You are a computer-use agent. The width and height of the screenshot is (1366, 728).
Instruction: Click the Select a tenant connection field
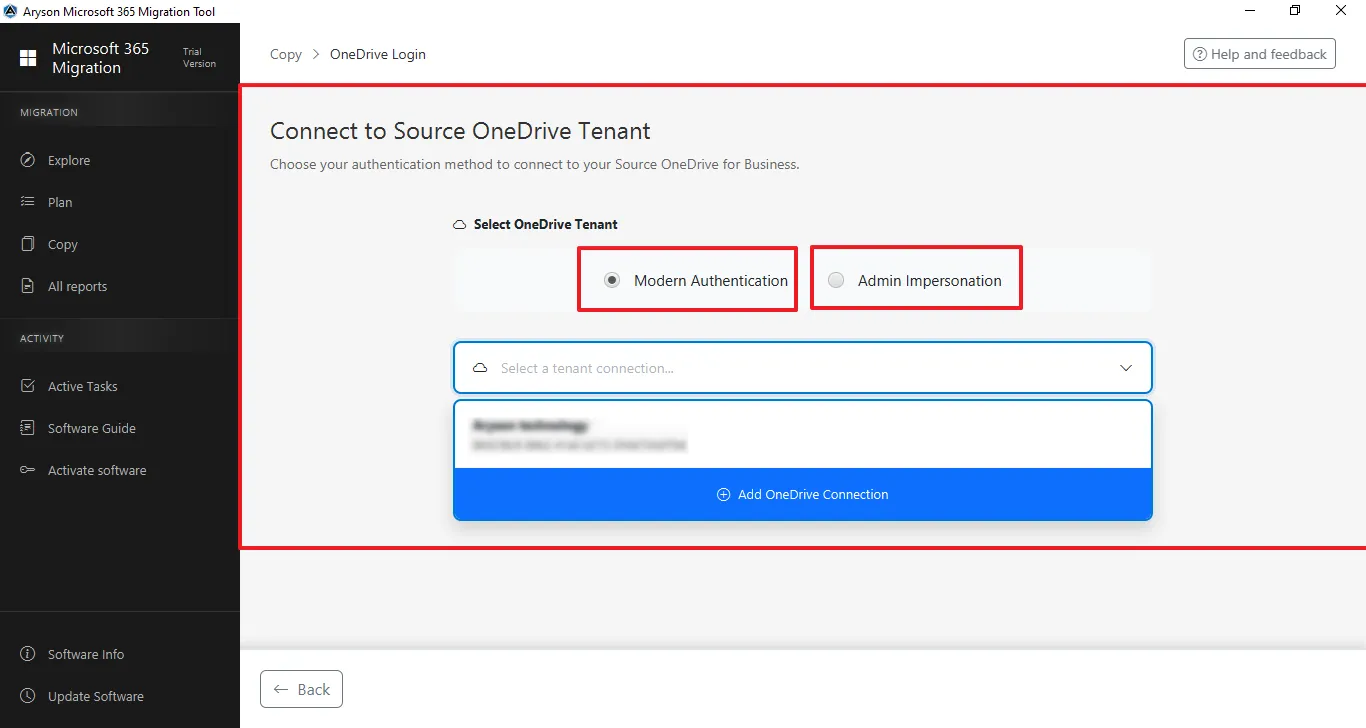click(780, 368)
